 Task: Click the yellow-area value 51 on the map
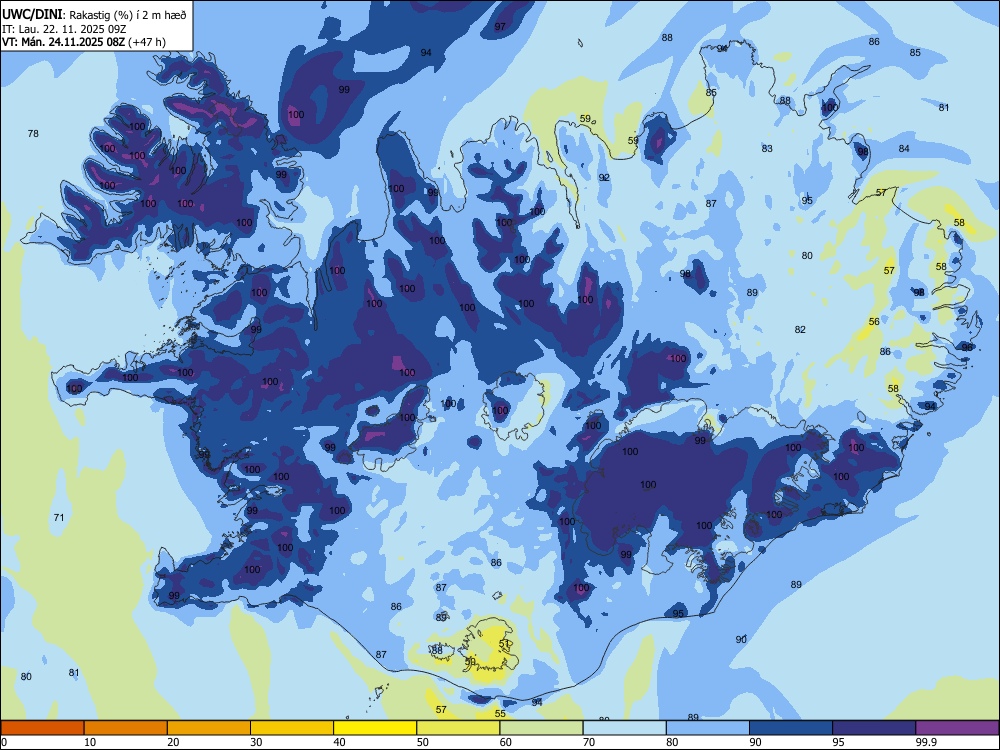click(x=504, y=643)
